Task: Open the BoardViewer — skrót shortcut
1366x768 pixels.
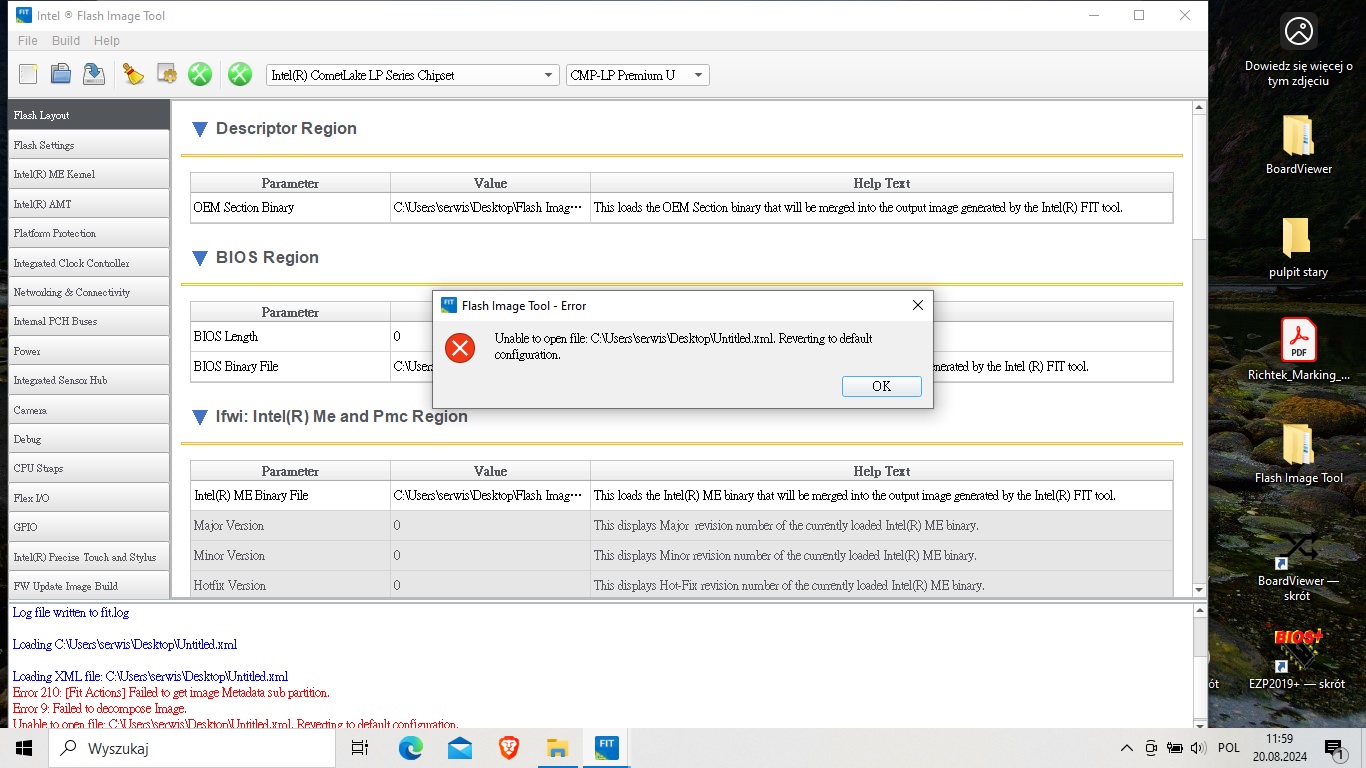Action: click(1298, 565)
